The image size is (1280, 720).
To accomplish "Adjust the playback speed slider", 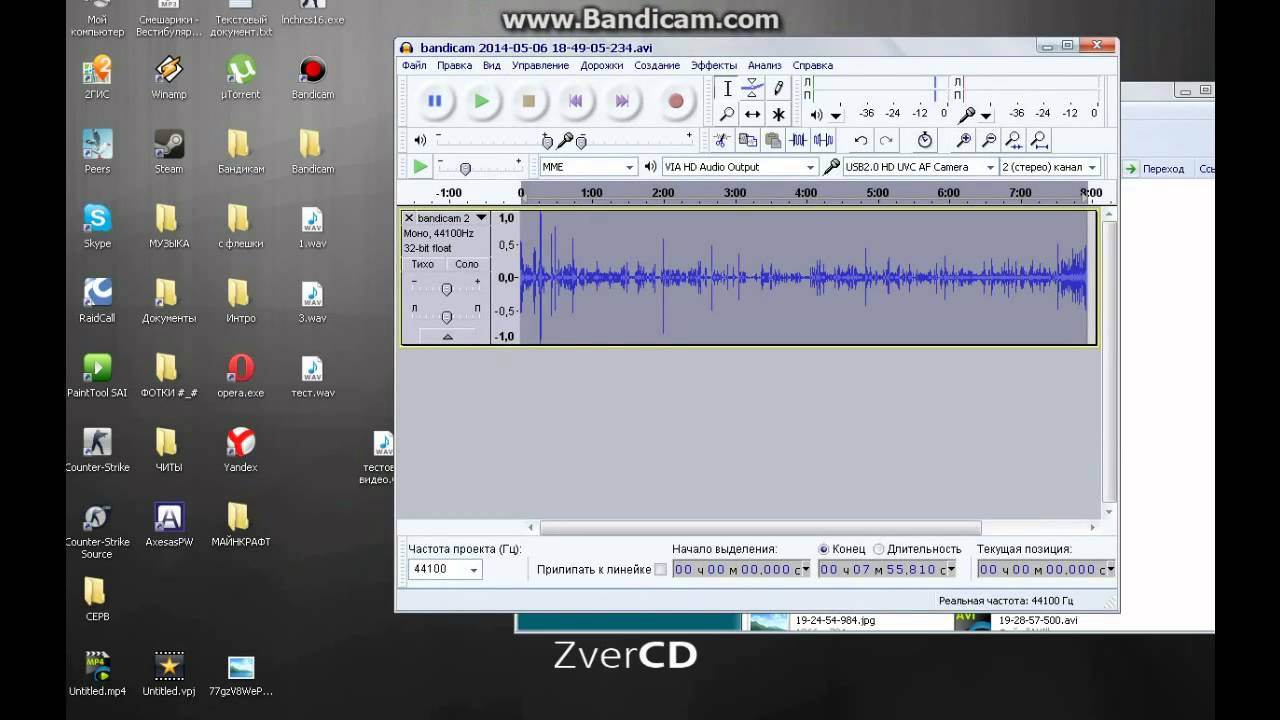I will pos(465,168).
